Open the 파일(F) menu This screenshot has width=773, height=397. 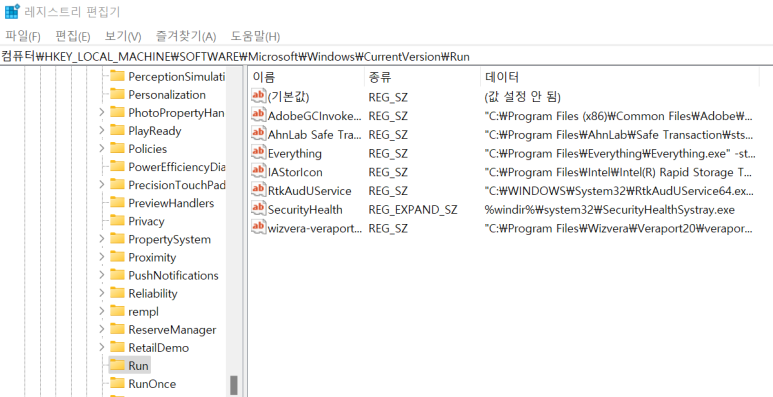(x=23, y=36)
